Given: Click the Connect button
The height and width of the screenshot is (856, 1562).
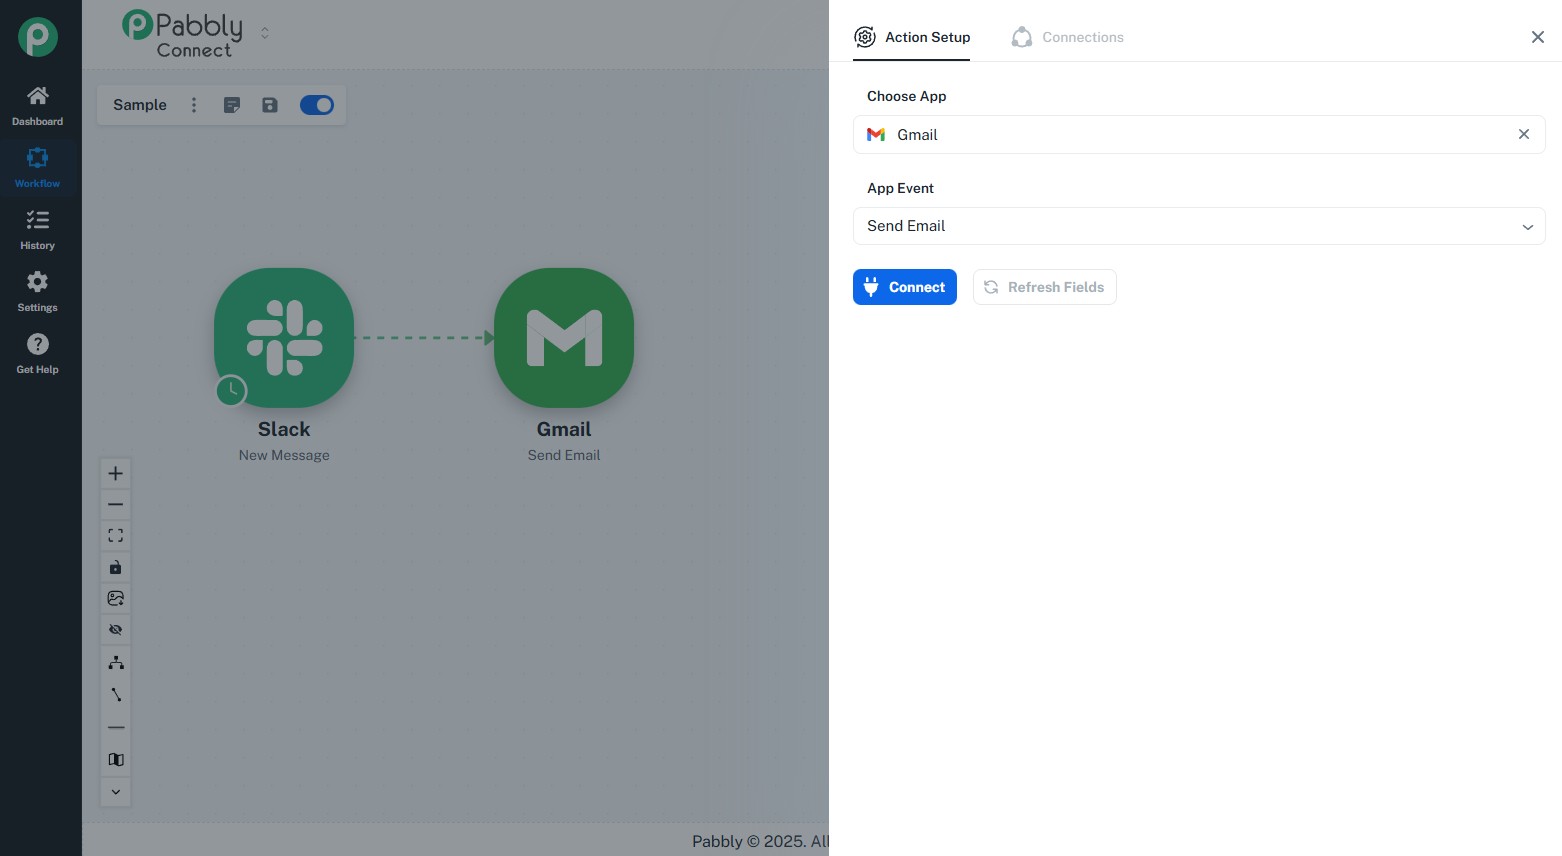Looking at the screenshot, I should [x=904, y=287].
